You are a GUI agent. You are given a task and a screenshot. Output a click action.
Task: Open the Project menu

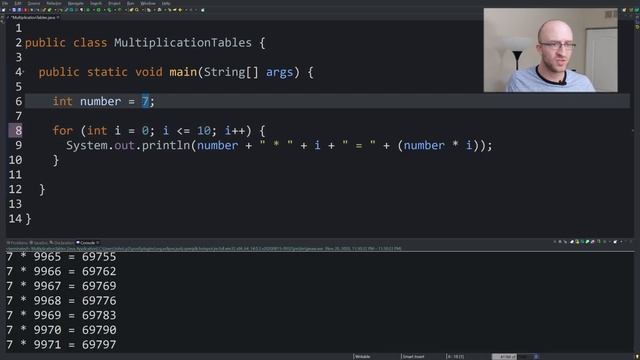[x=114, y=3]
